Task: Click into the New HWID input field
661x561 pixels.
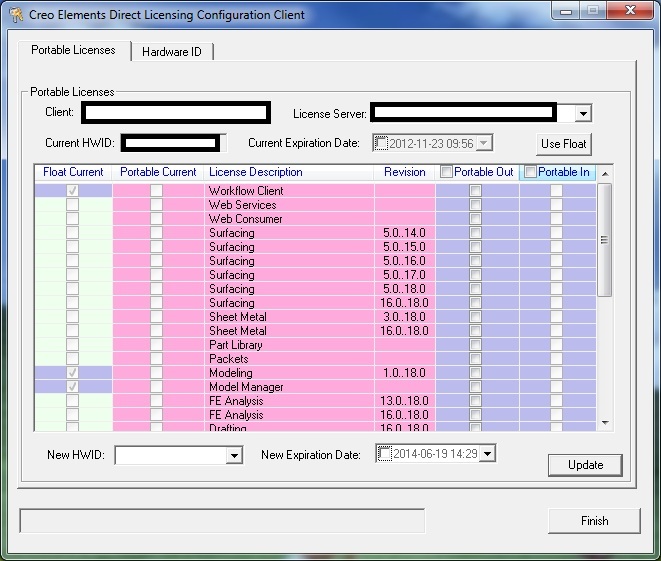Action: coord(171,455)
